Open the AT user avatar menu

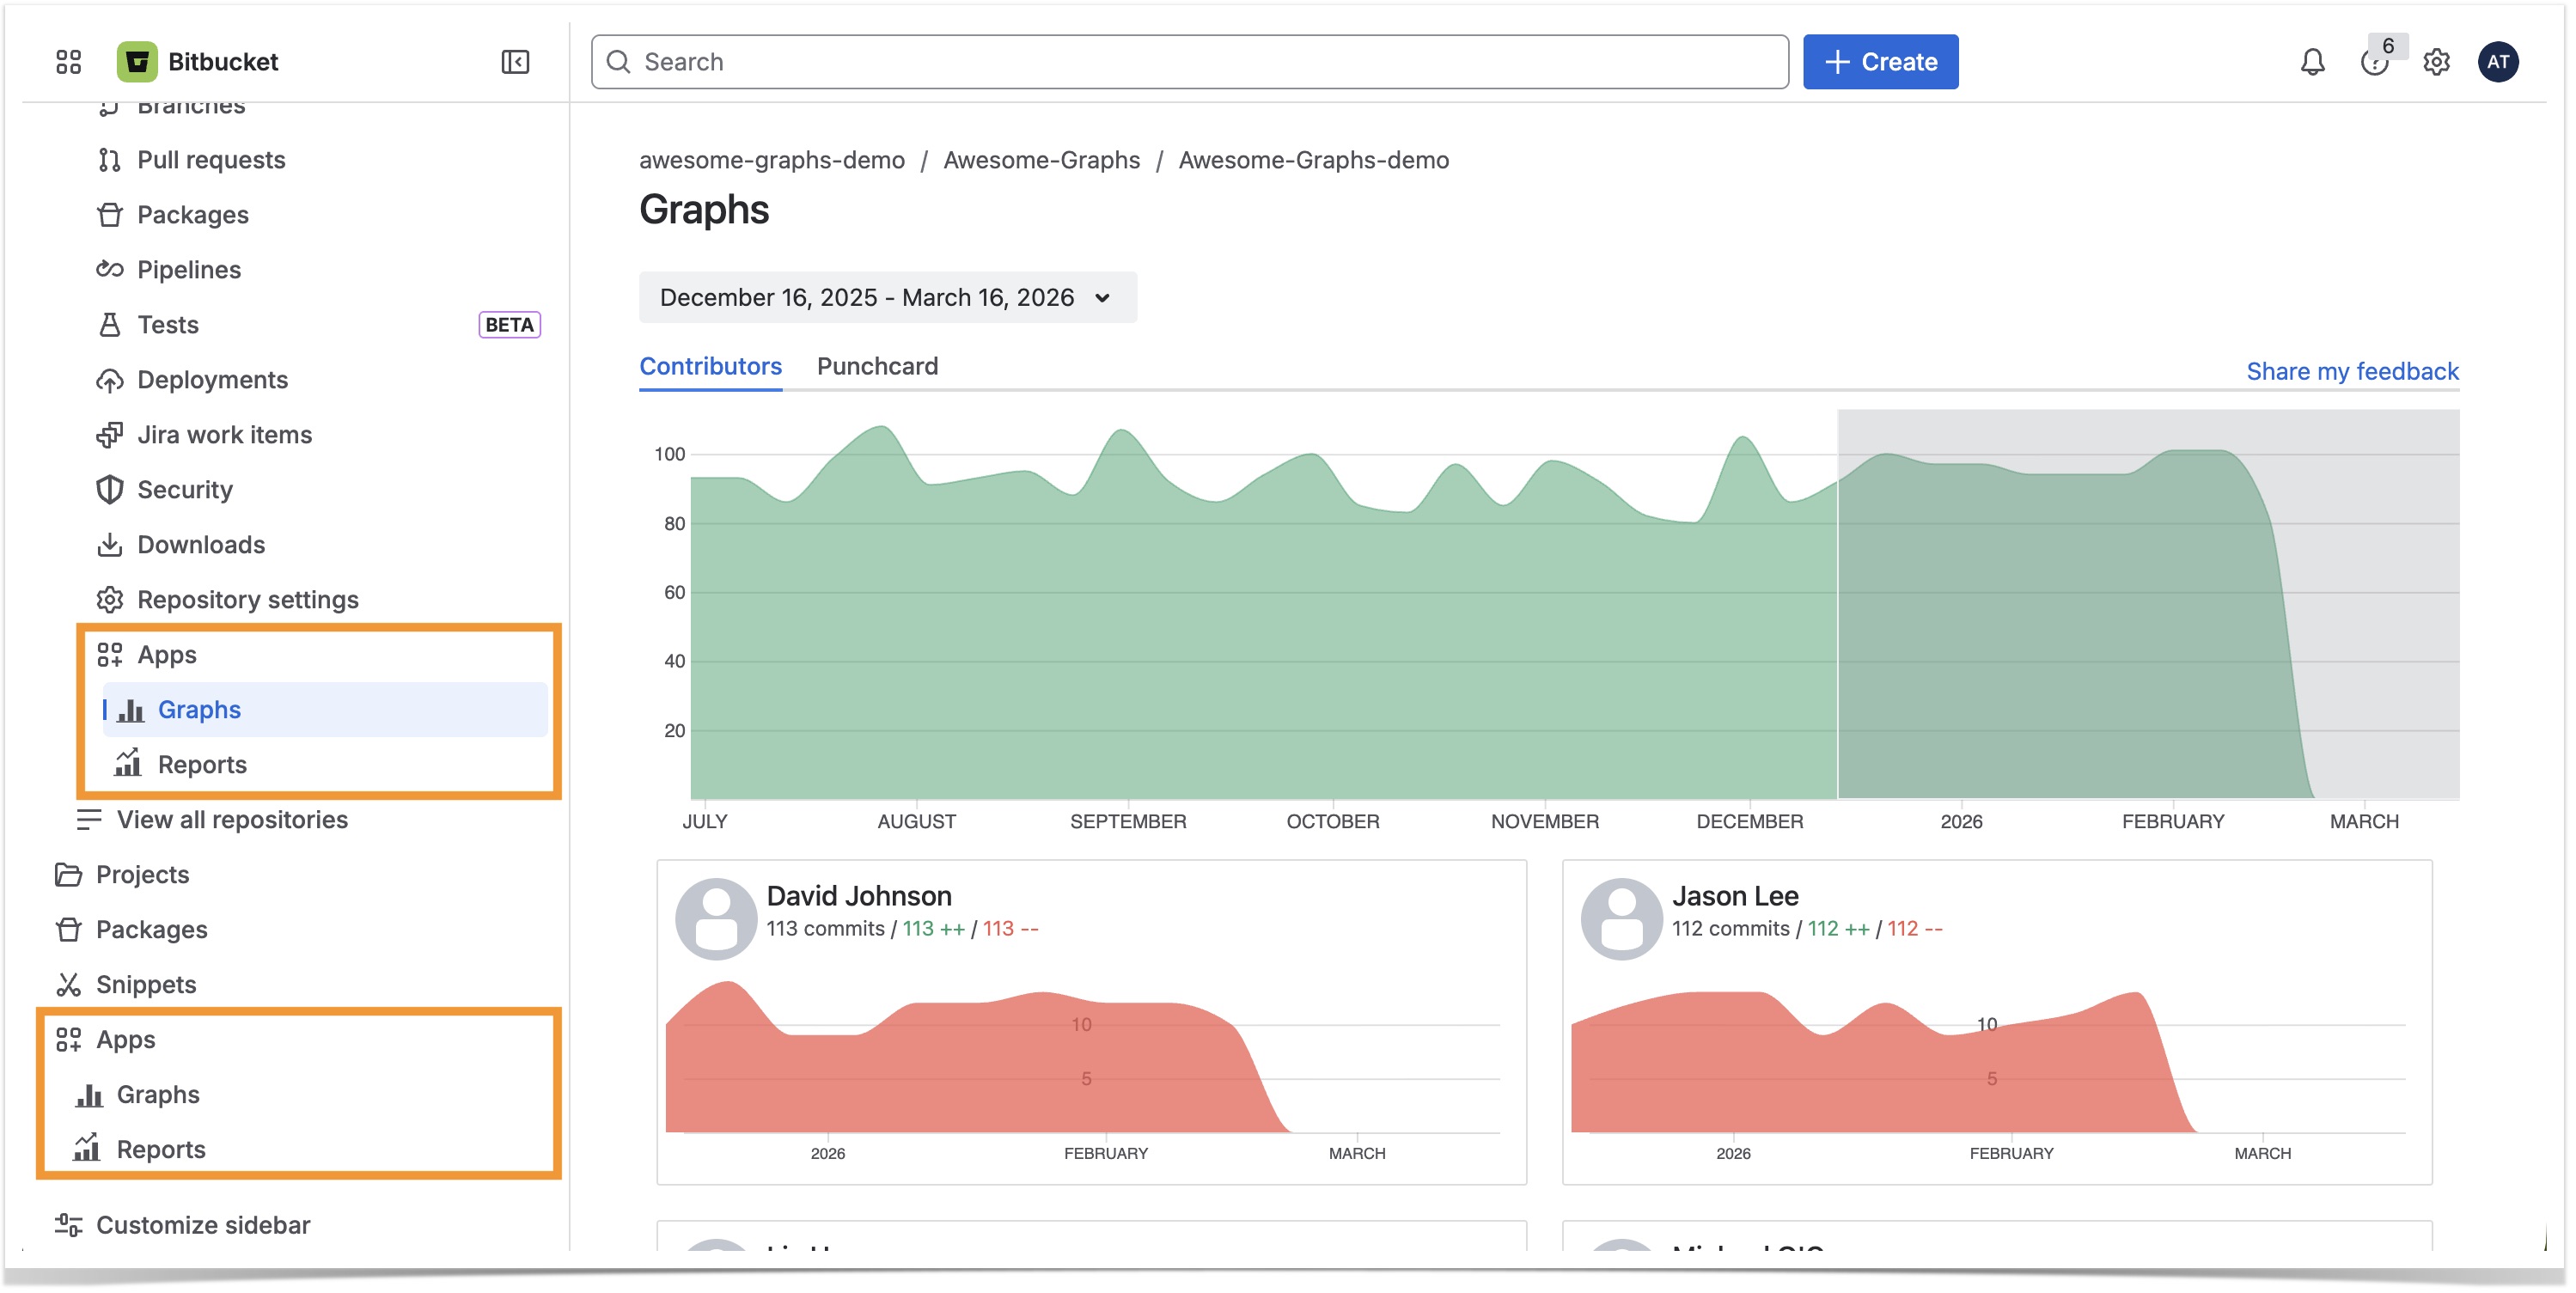point(2497,62)
